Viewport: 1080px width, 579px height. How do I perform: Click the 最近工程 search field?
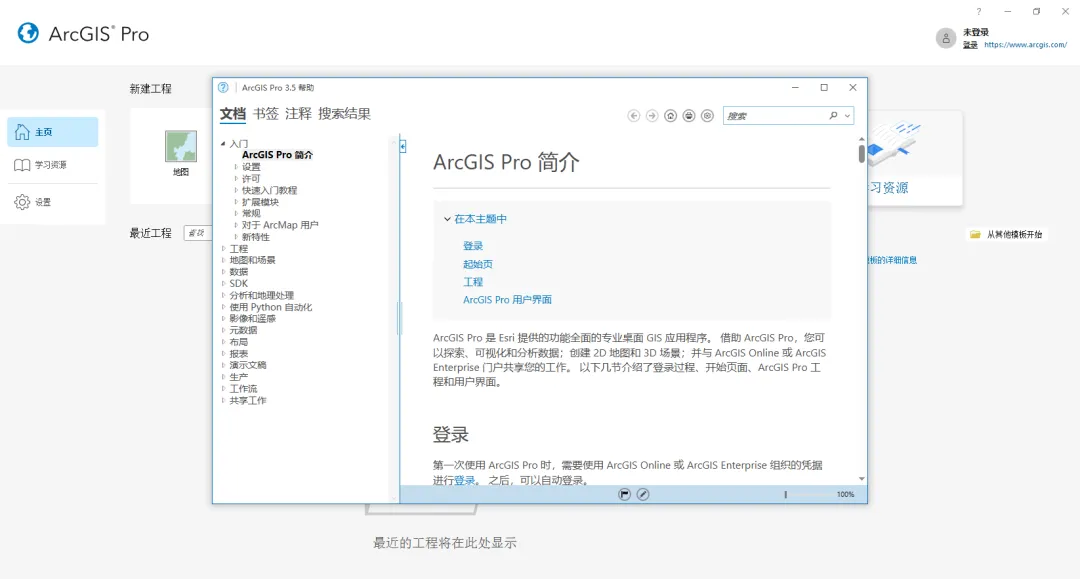pos(198,233)
